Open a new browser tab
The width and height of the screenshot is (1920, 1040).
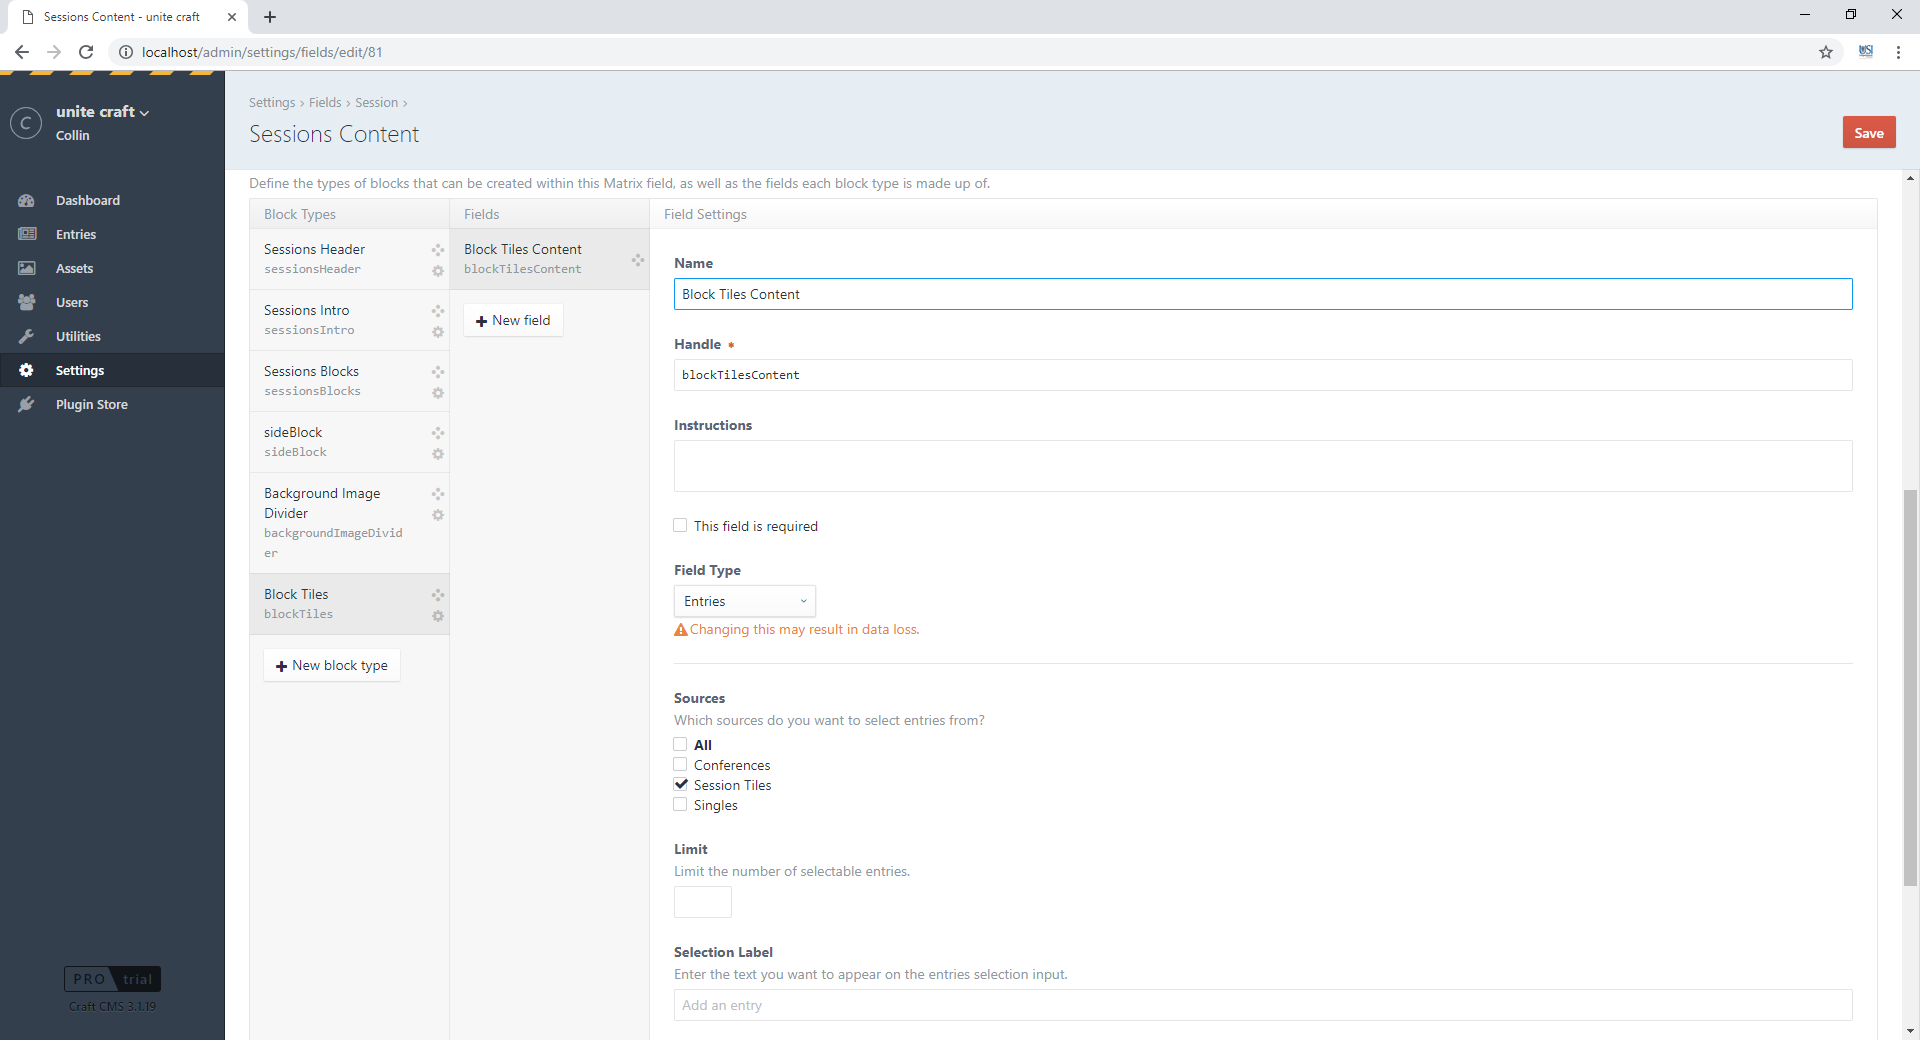[x=270, y=17]
